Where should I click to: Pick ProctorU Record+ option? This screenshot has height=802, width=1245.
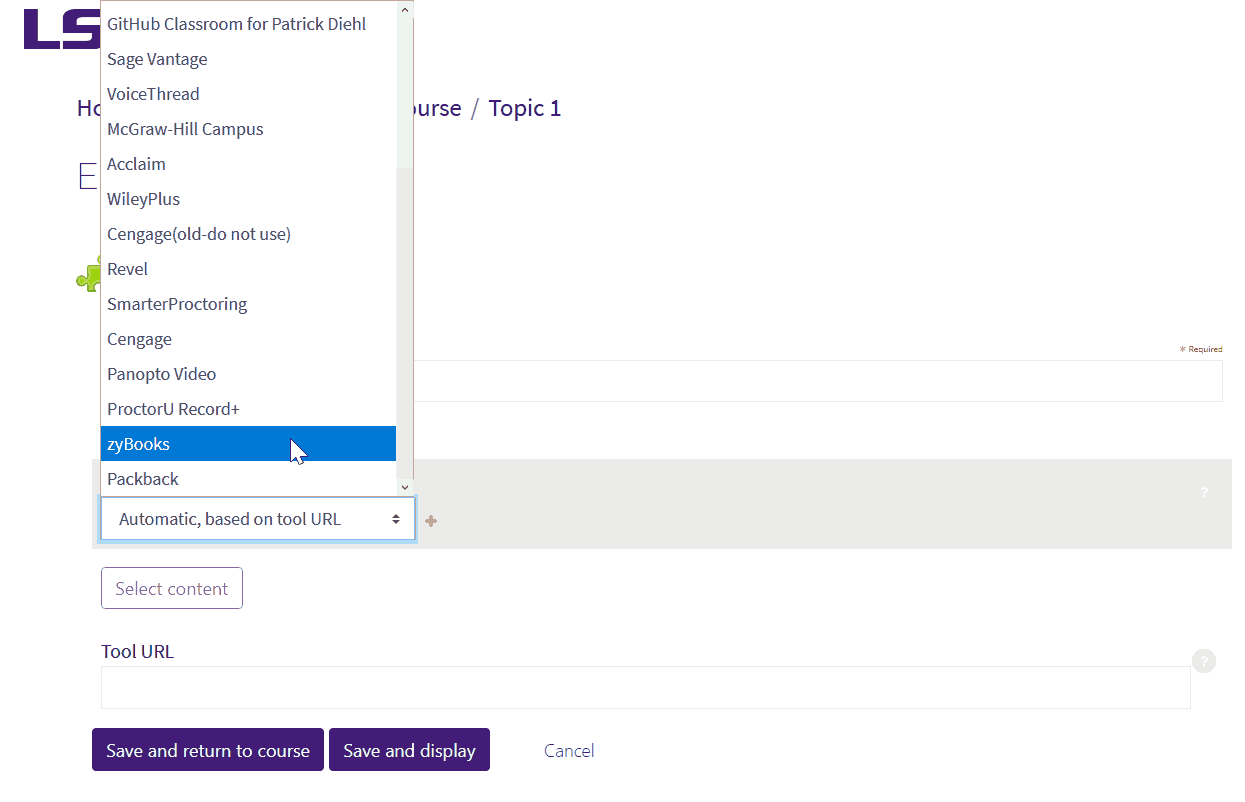(x=248, y=409)
